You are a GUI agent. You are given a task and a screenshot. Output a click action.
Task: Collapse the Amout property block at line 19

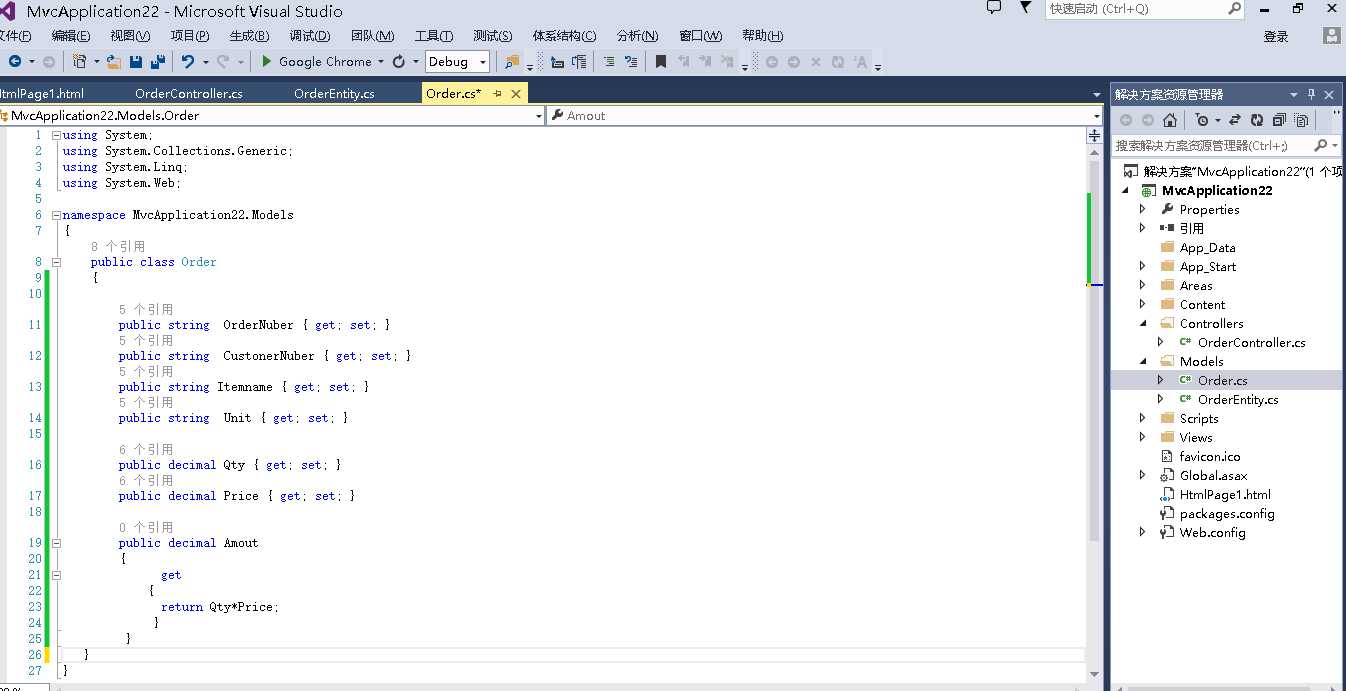56,543
